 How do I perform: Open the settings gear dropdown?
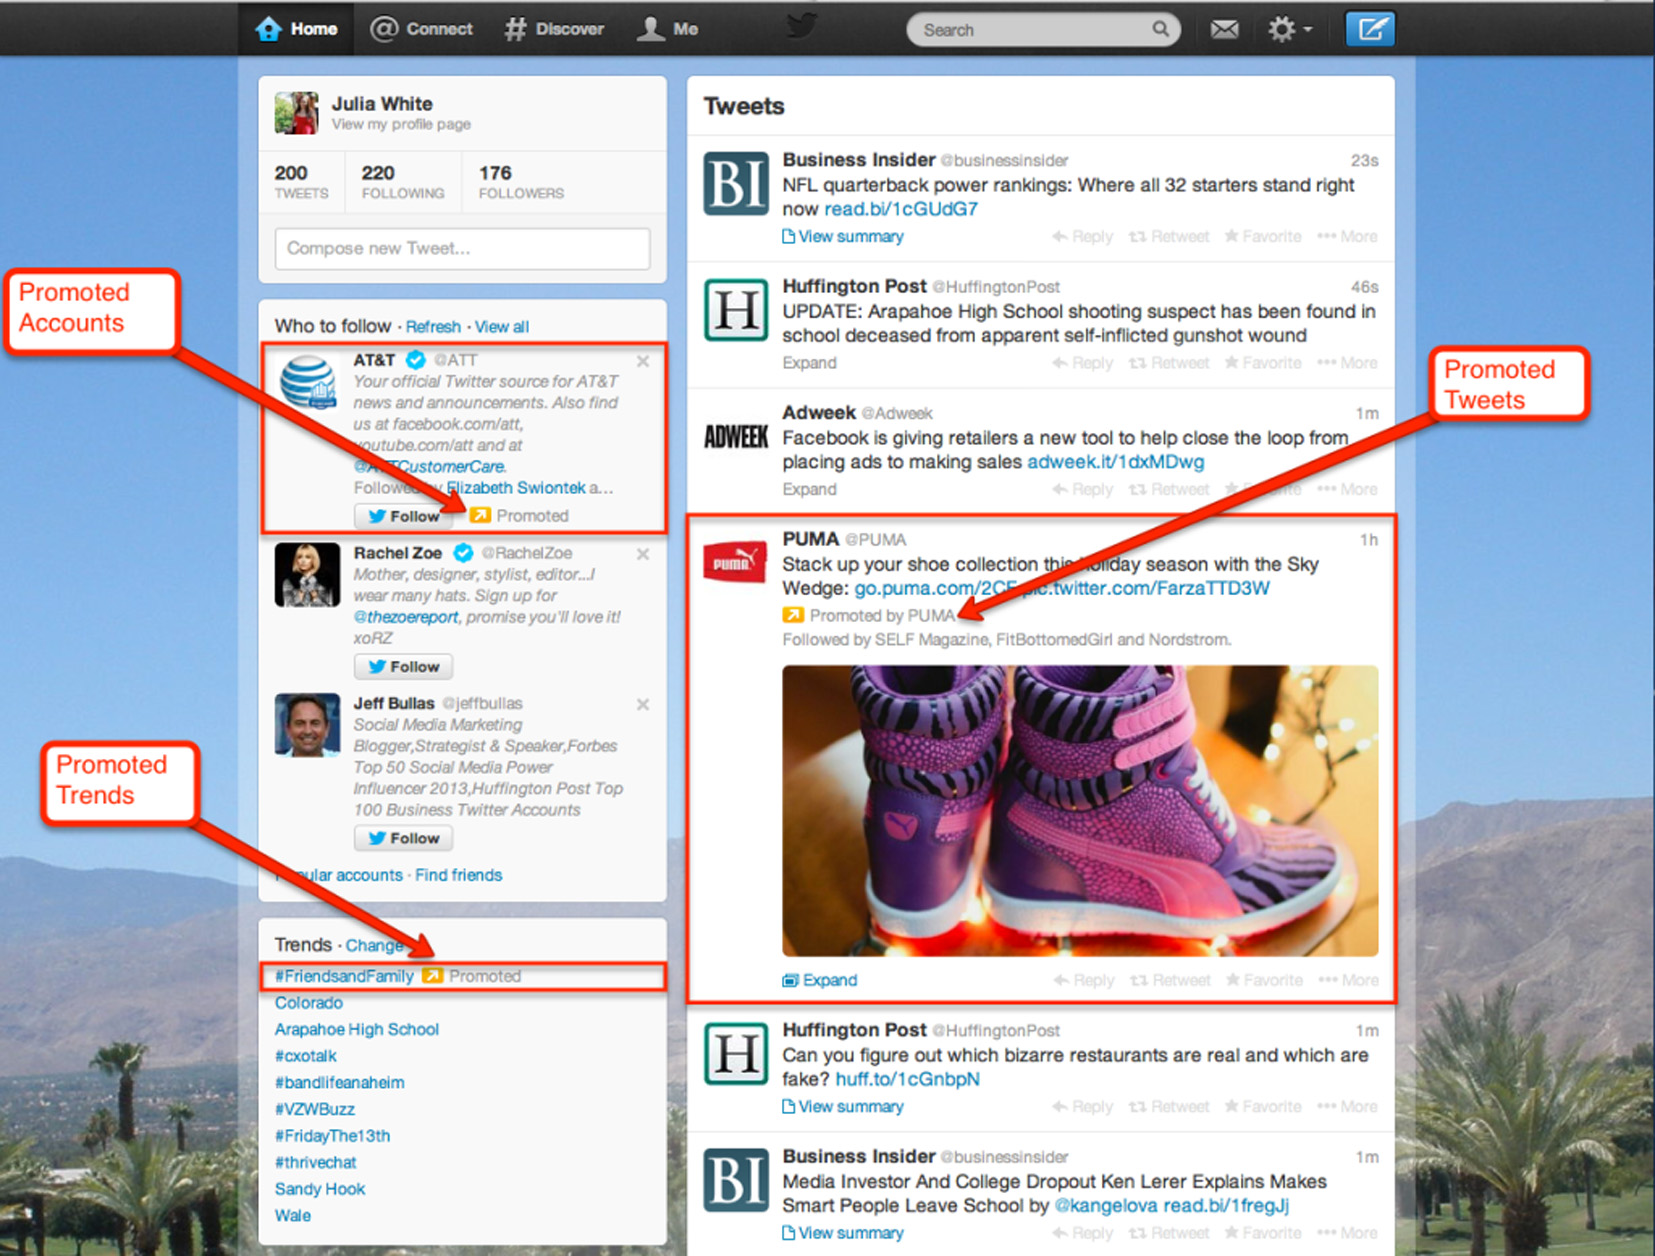[x=1288, y=30]
